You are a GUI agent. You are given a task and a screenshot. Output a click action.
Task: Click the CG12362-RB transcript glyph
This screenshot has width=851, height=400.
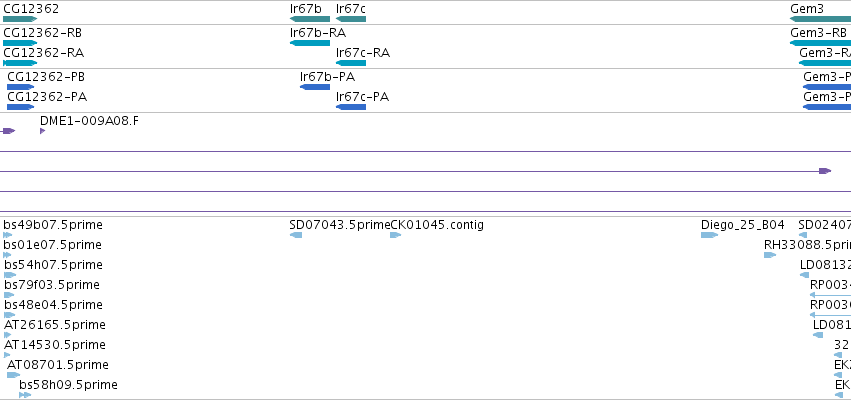[20, 43]
